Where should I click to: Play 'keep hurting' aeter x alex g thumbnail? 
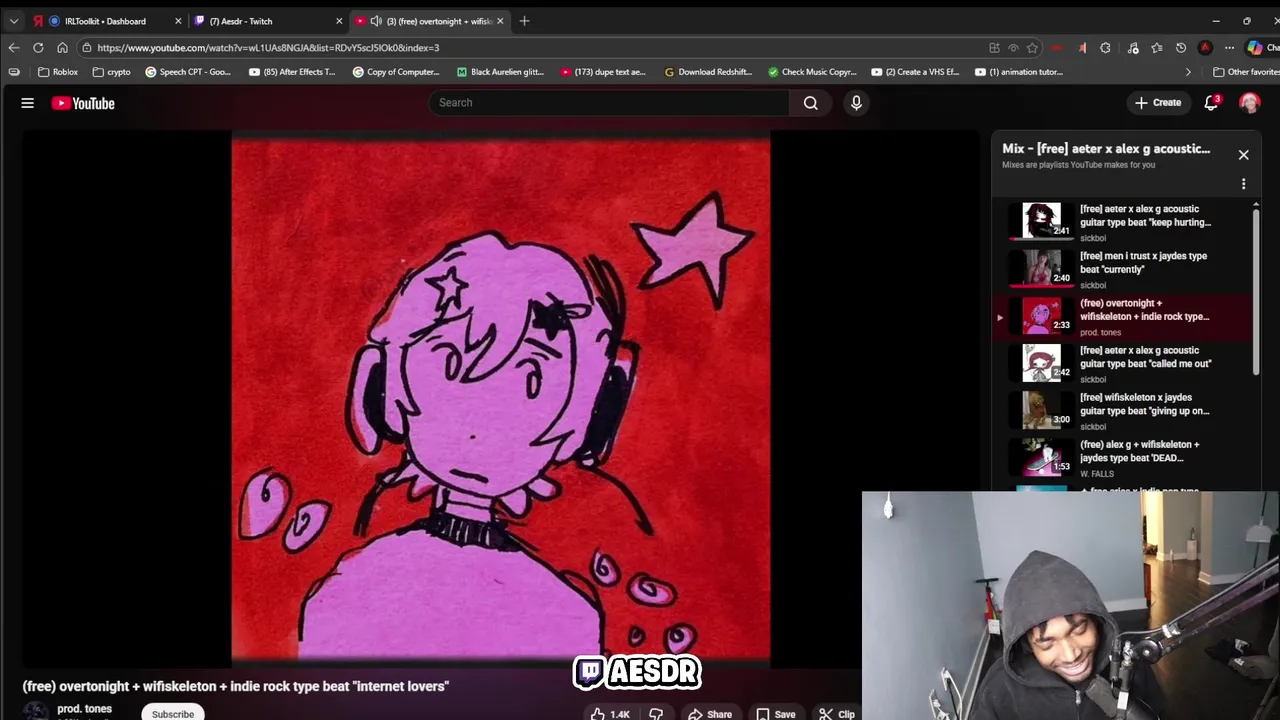click(x=1042, y=221)
